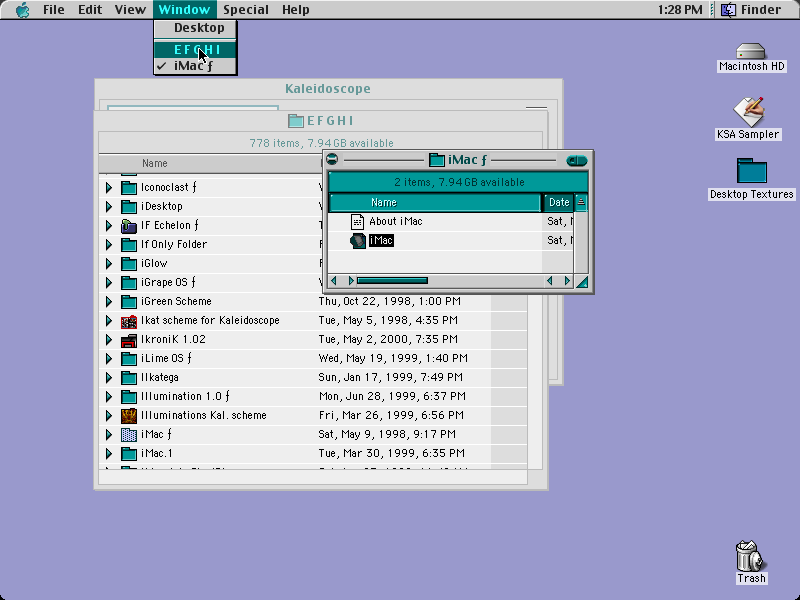Expand Ikat scheme for Kaleidoscope

pyautogui.click(x=109, y=320)
